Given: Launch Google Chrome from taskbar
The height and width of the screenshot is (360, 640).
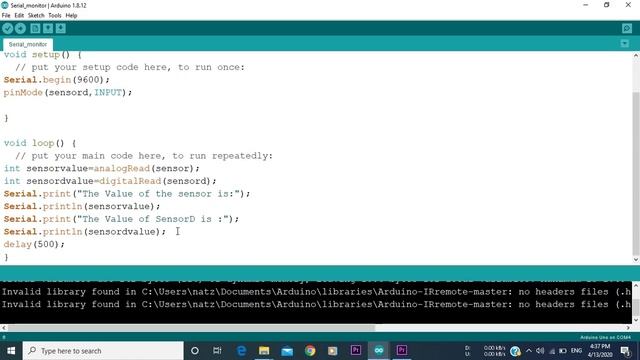Looking at the screenshot, I should tap(310, 351).
